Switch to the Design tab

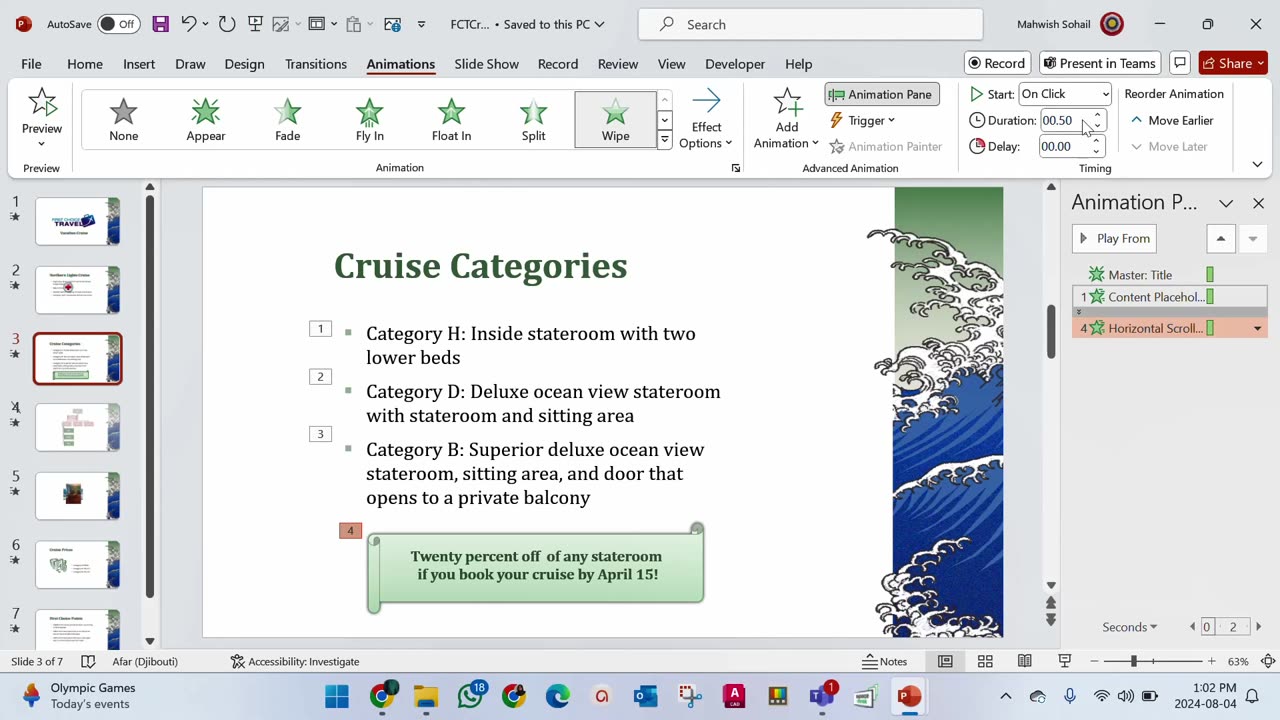click(x=244, y=64)
